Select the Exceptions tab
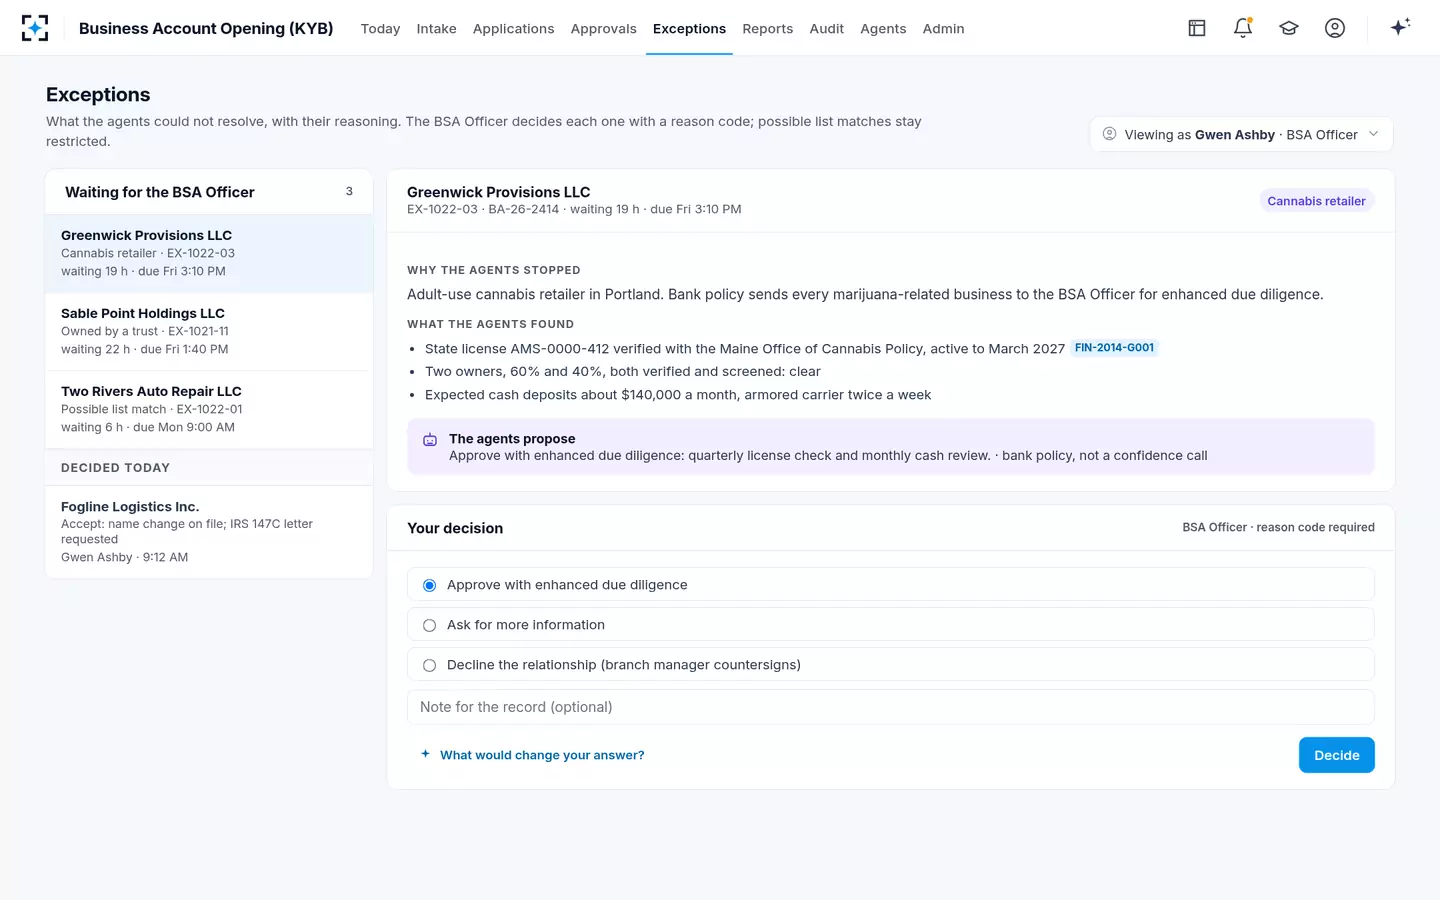This screenshot has height=900, width=1440. pyautogui.click(x=689, y=29)
